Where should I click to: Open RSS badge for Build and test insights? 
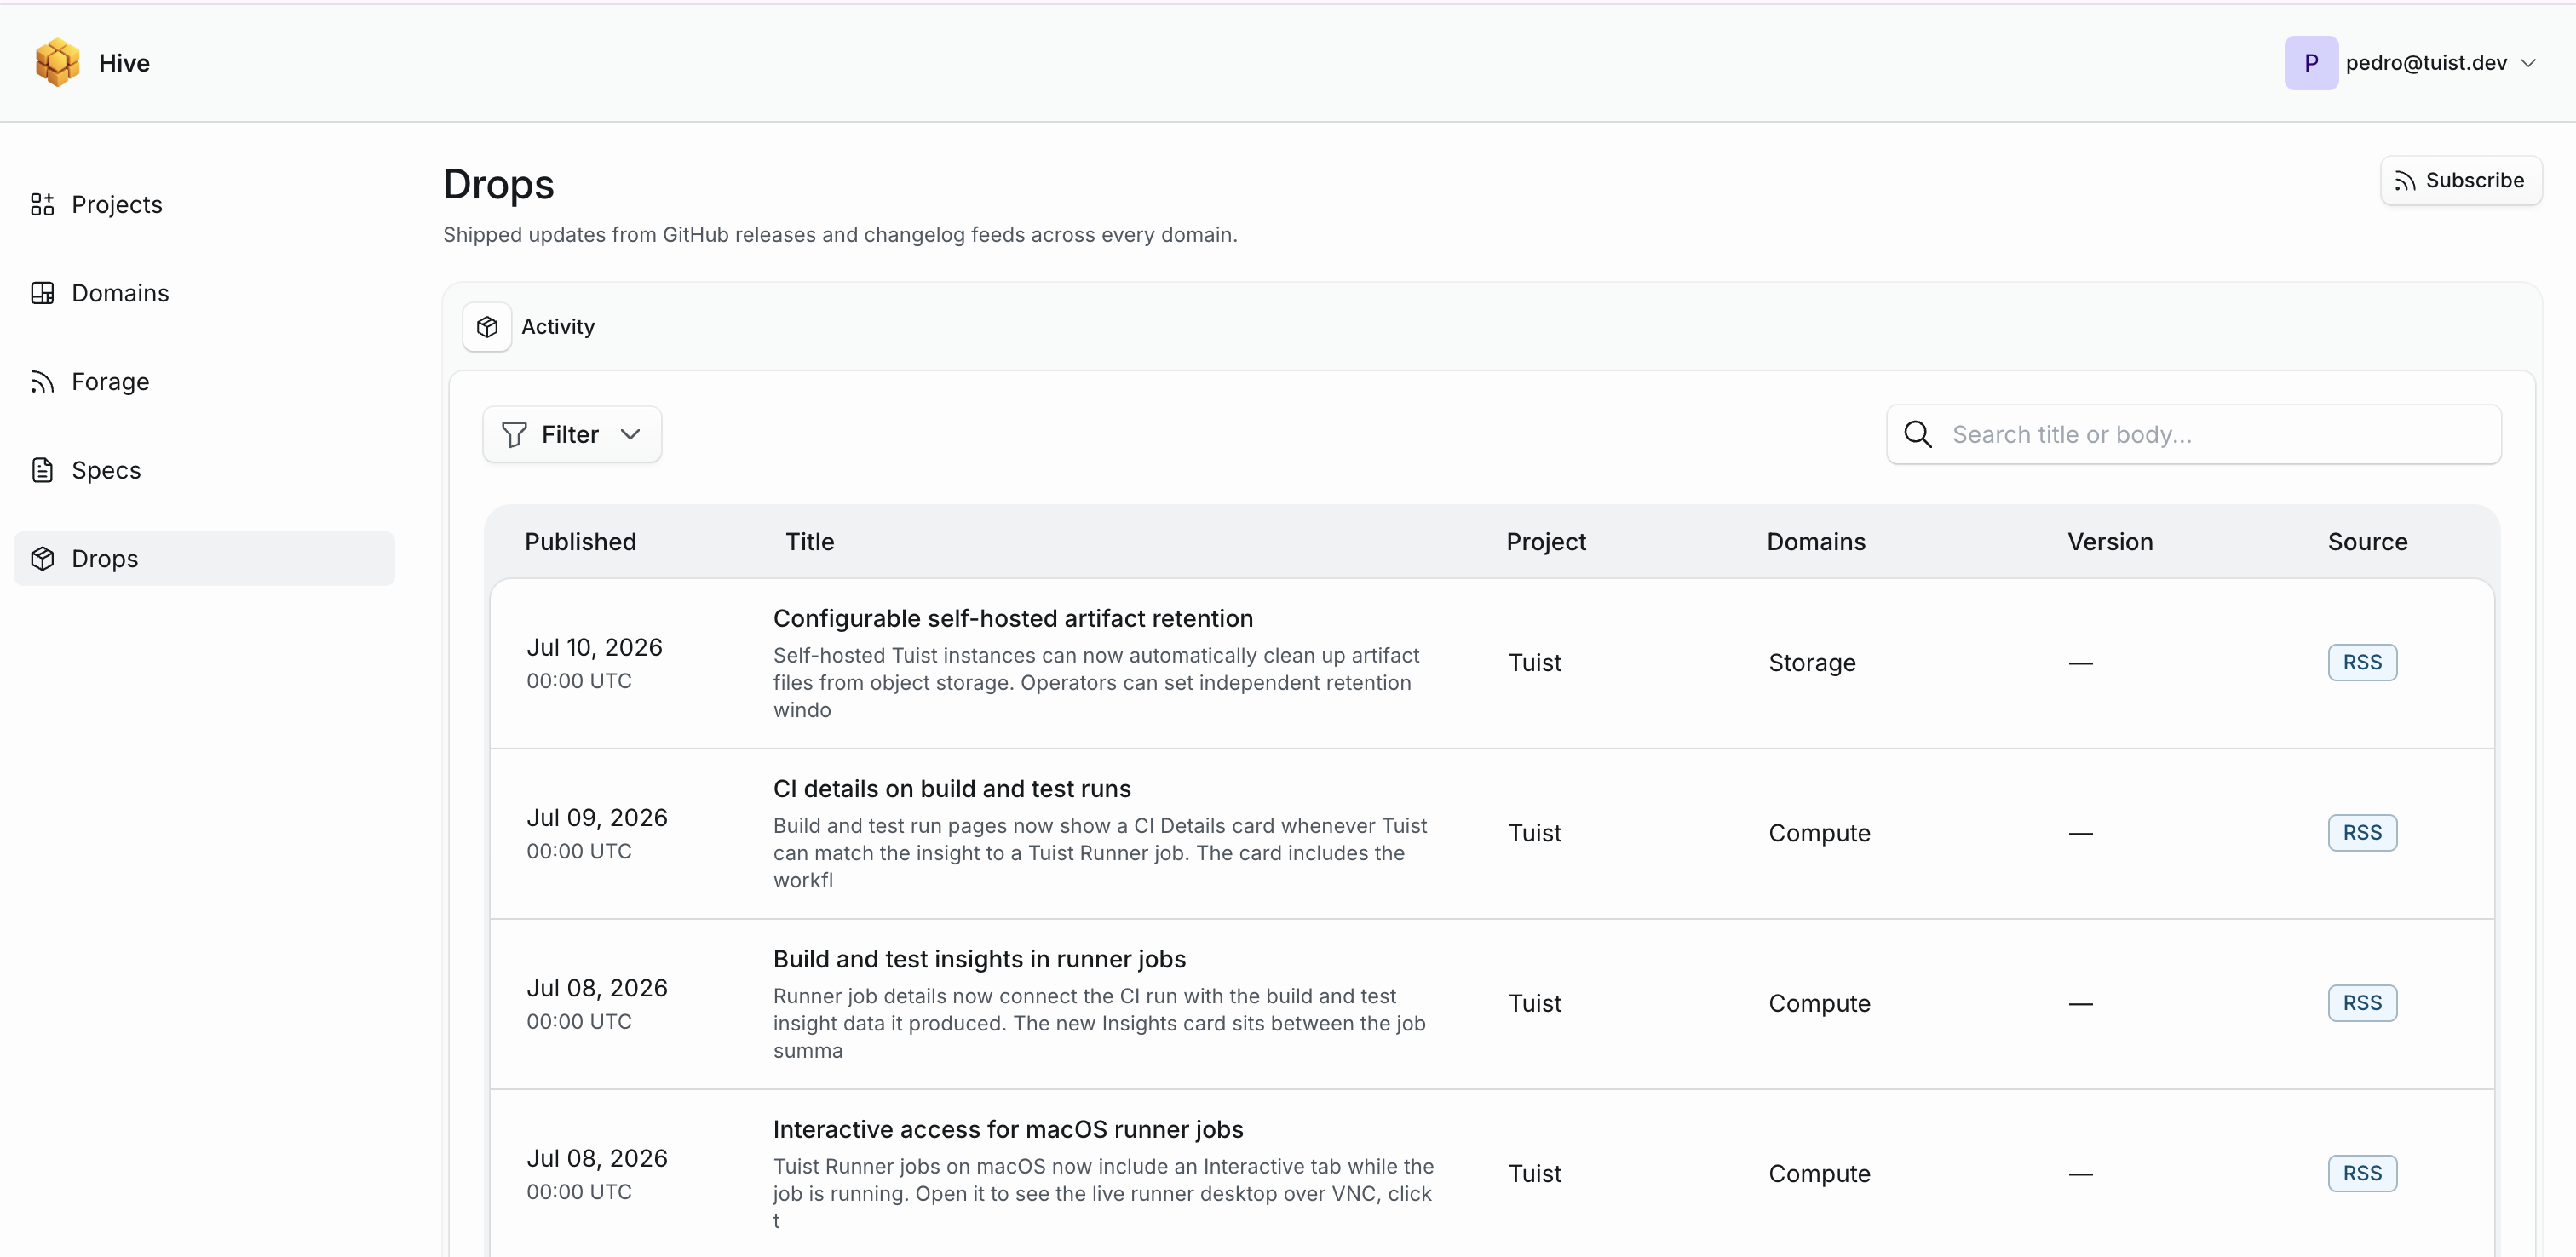click(2362, 1003)
